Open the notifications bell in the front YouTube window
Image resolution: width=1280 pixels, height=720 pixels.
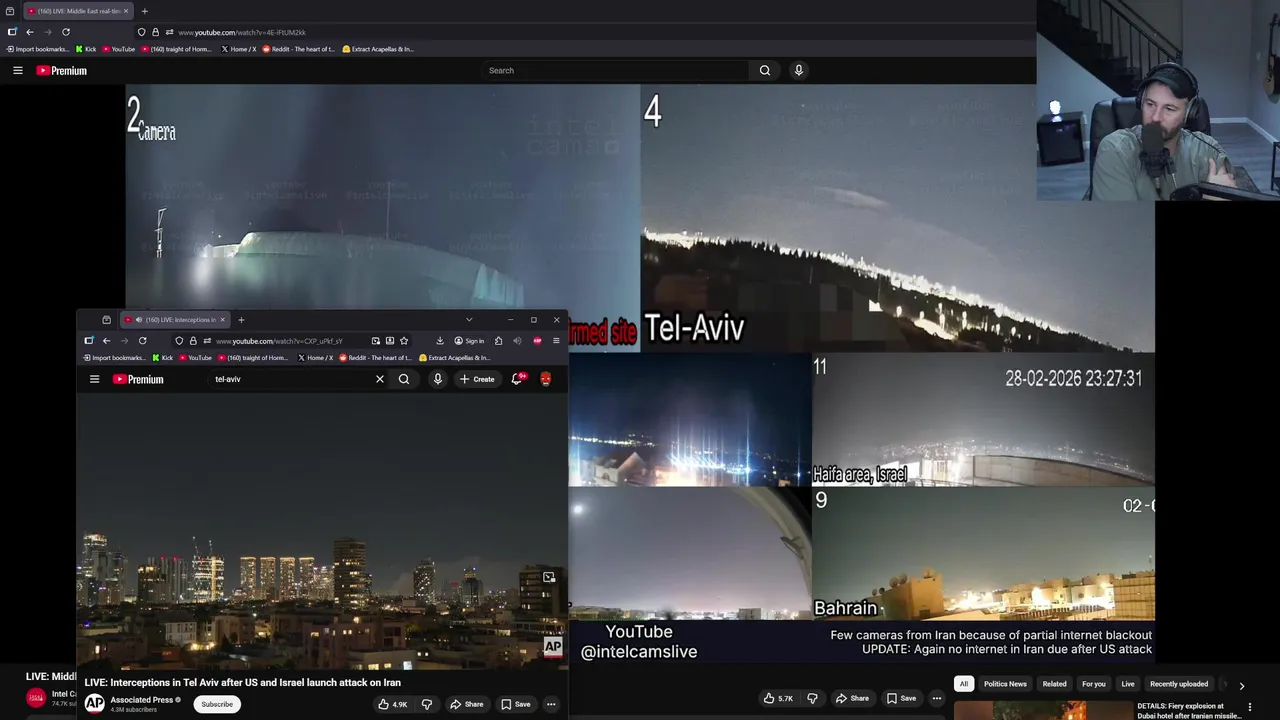click(x=517, y=379)
